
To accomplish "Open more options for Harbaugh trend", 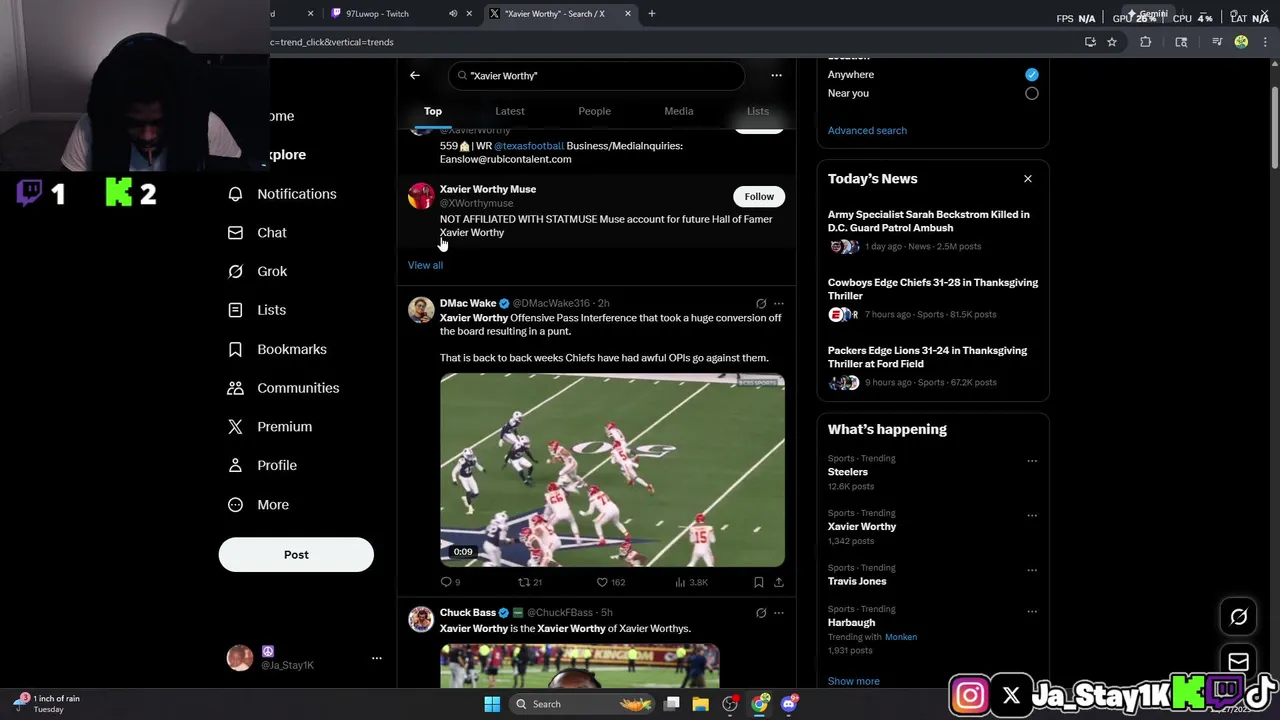I will pos(1032,611).
